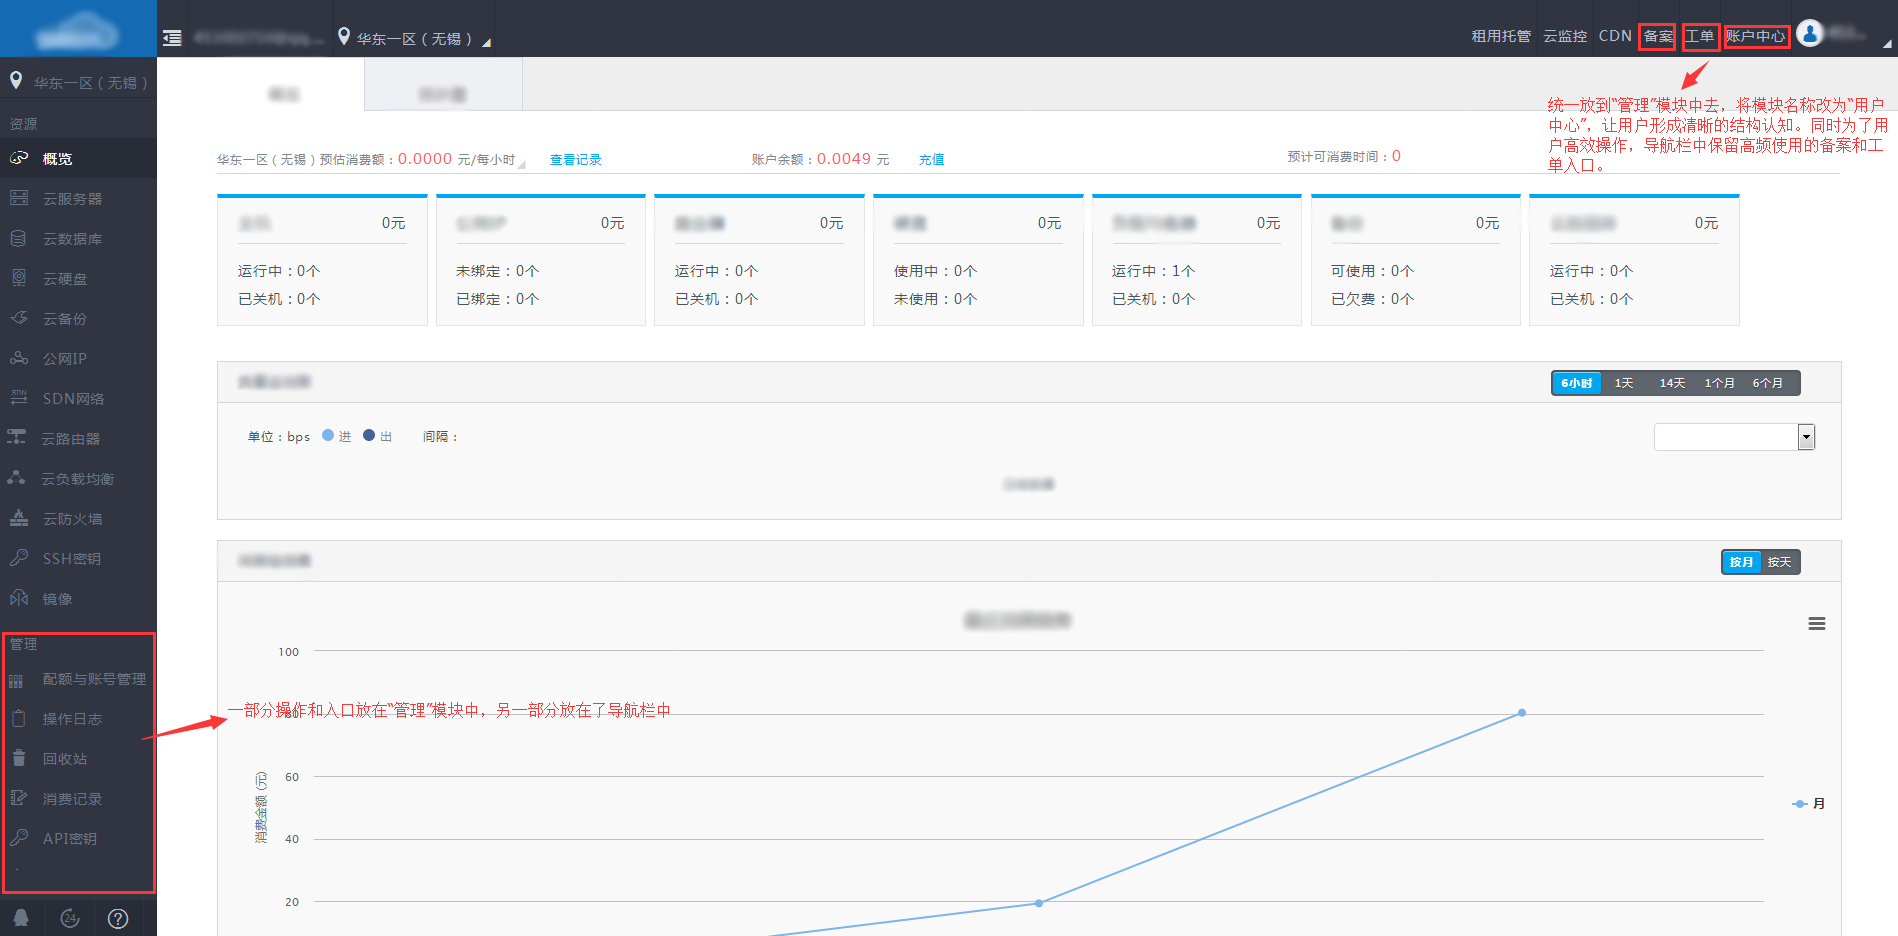
Task: Open chart hamburger menu icon
Action: (1817, 623)
